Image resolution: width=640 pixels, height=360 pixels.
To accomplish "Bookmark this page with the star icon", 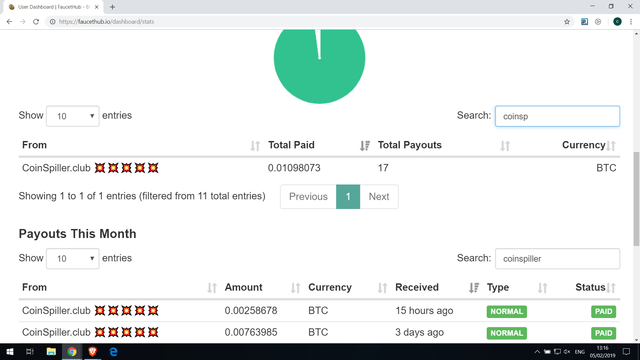I will [x=567, y=22].
